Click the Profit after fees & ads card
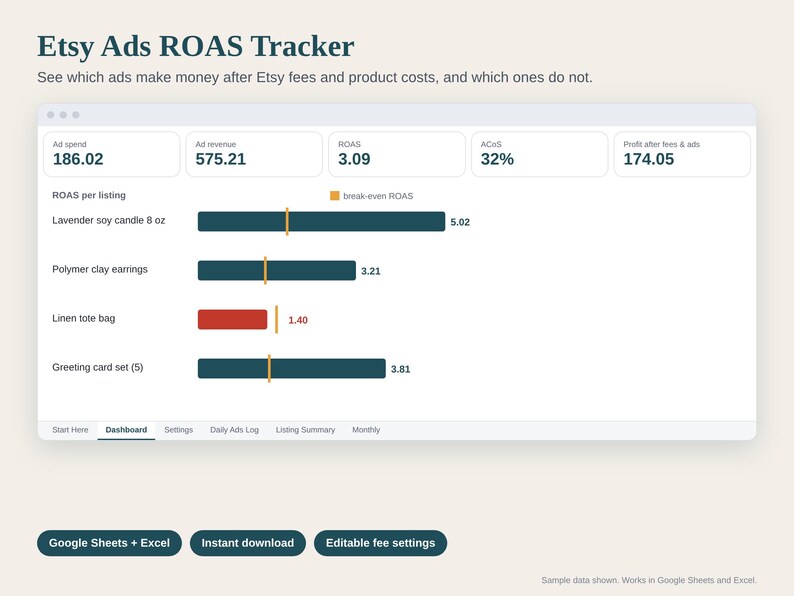The image size is (794, 596). point(682,154)
